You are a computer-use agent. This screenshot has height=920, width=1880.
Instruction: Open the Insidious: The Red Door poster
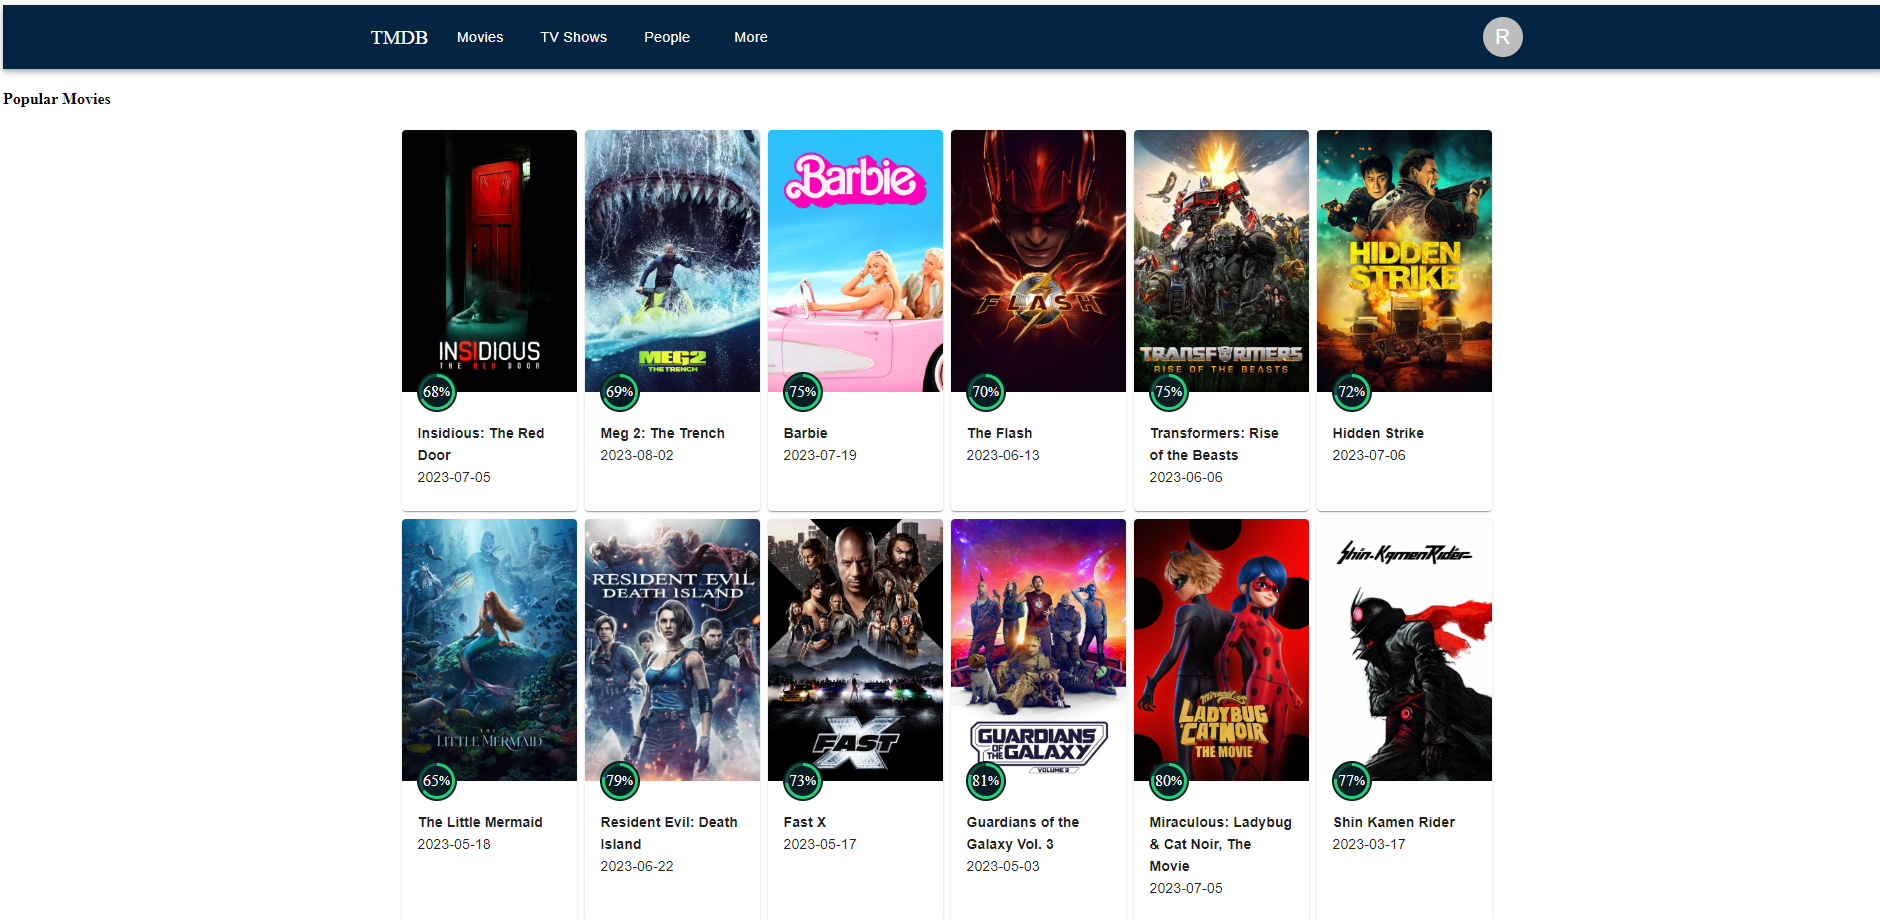[489, 261]
